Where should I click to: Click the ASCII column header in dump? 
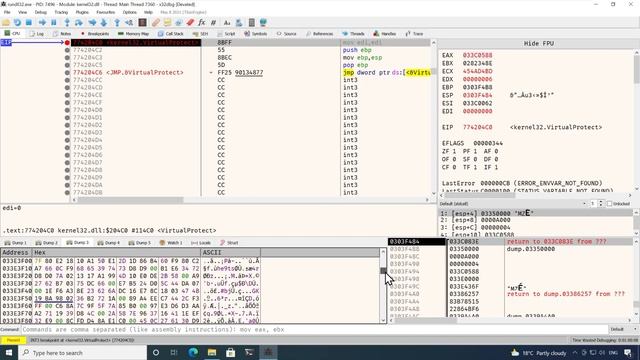[x=230, y=253]
